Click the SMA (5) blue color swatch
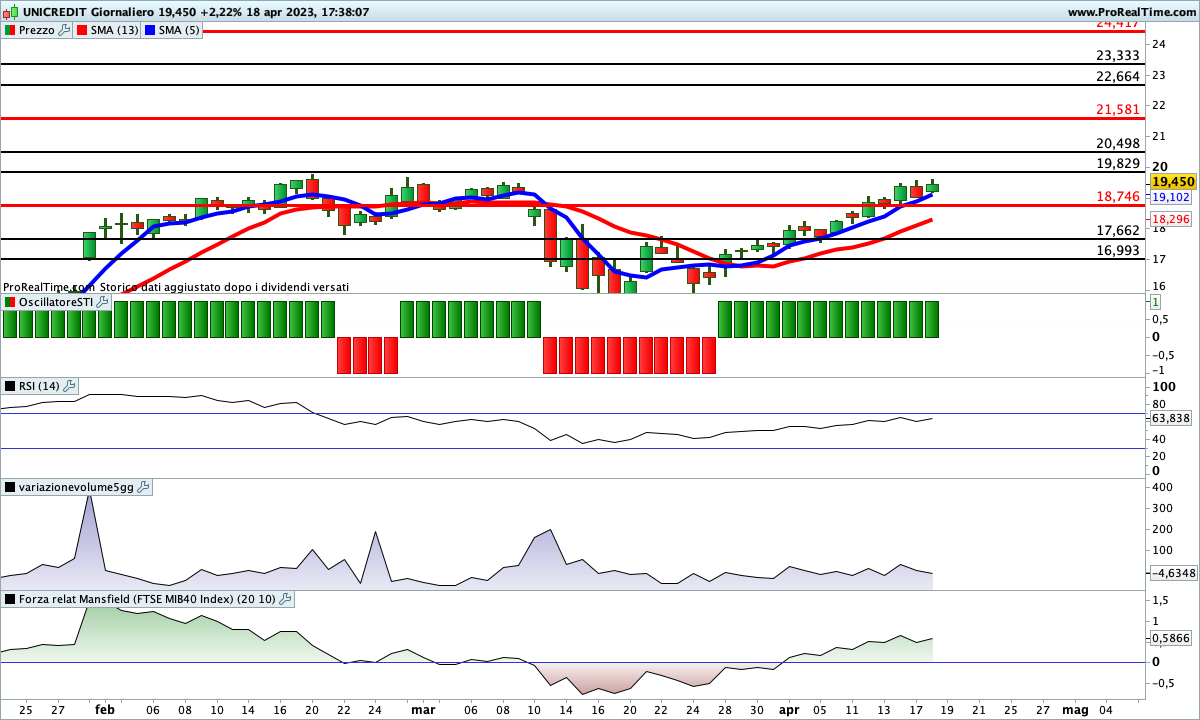1200x720 pixels. pyautogui.click(x=150, y=30)
